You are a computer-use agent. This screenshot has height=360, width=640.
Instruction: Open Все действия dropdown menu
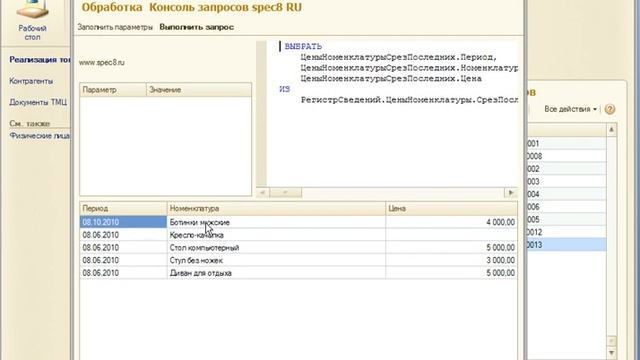click(x=570, y=109)
